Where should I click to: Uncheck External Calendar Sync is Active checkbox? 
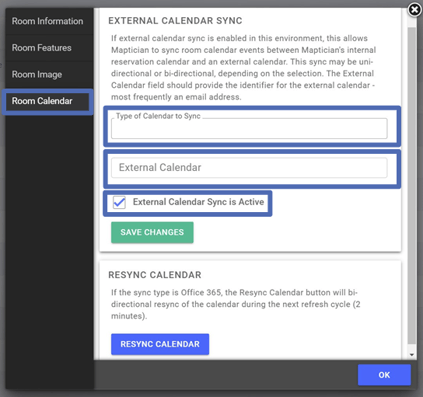pos(119,202)
